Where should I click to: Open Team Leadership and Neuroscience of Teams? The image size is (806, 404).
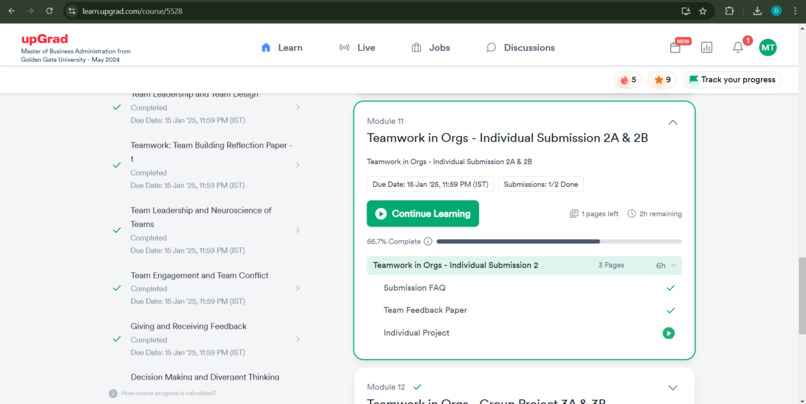pyautogui.click(x=201, y=217)
